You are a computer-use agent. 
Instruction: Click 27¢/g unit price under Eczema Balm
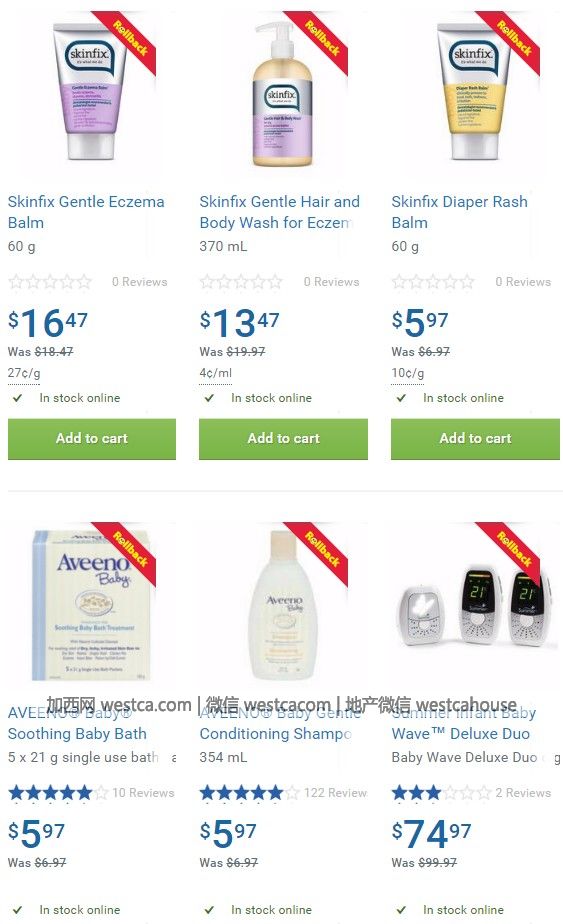click(x=24, y=373)
